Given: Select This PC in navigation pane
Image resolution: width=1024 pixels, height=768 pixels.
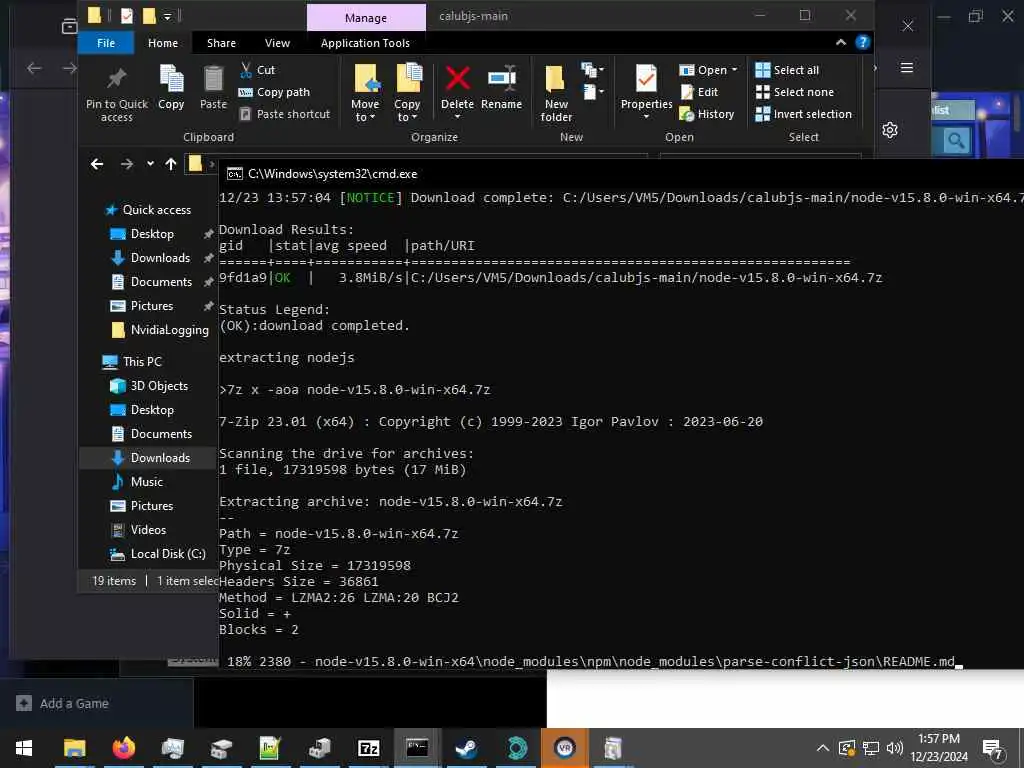Looking at the screenshot, I should pyautogui.click(x=134, y=362).
